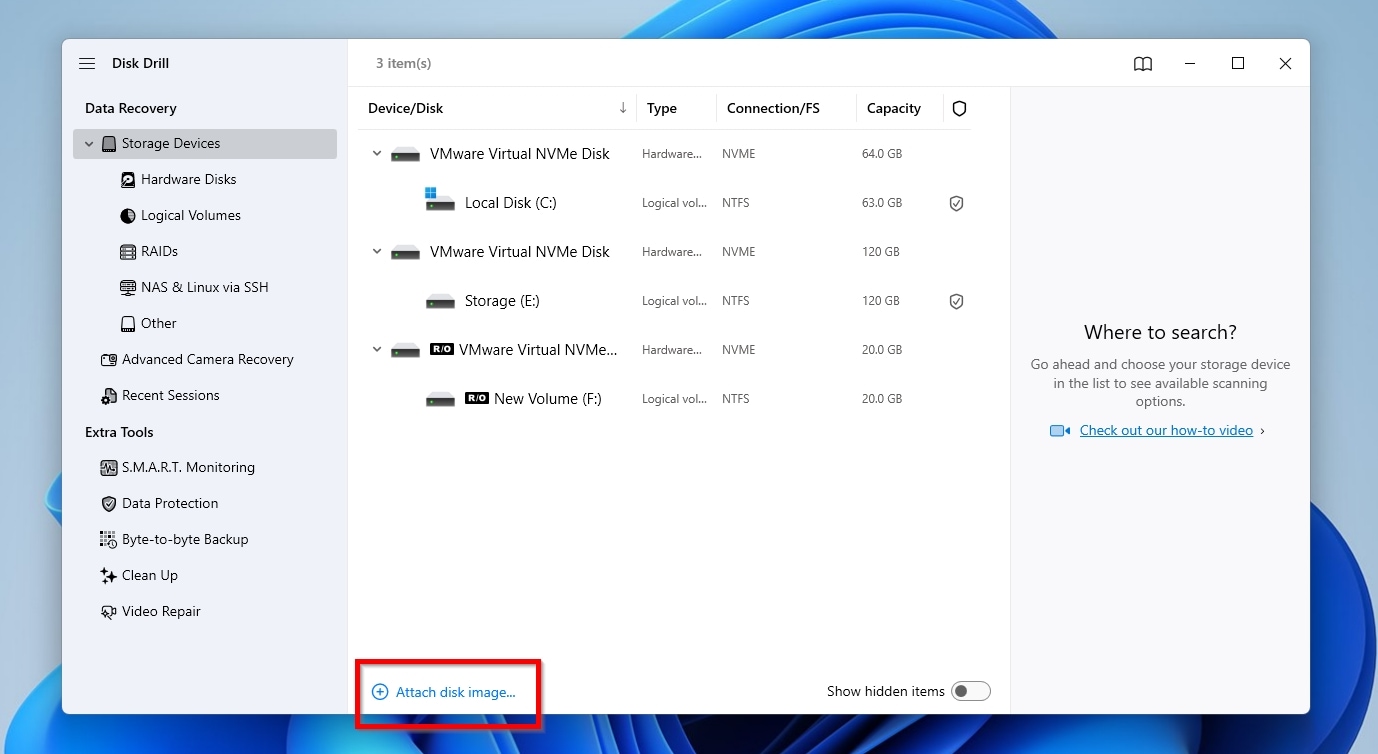The height and width of the screenshot is (754, 1378).
Task: Click the sort arrow in Device/Disk column
Action: click(x=623, y=108)
